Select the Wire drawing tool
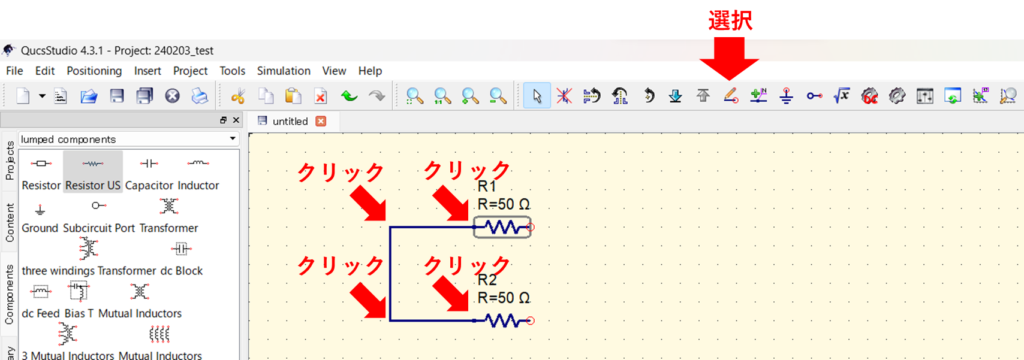 730,96
